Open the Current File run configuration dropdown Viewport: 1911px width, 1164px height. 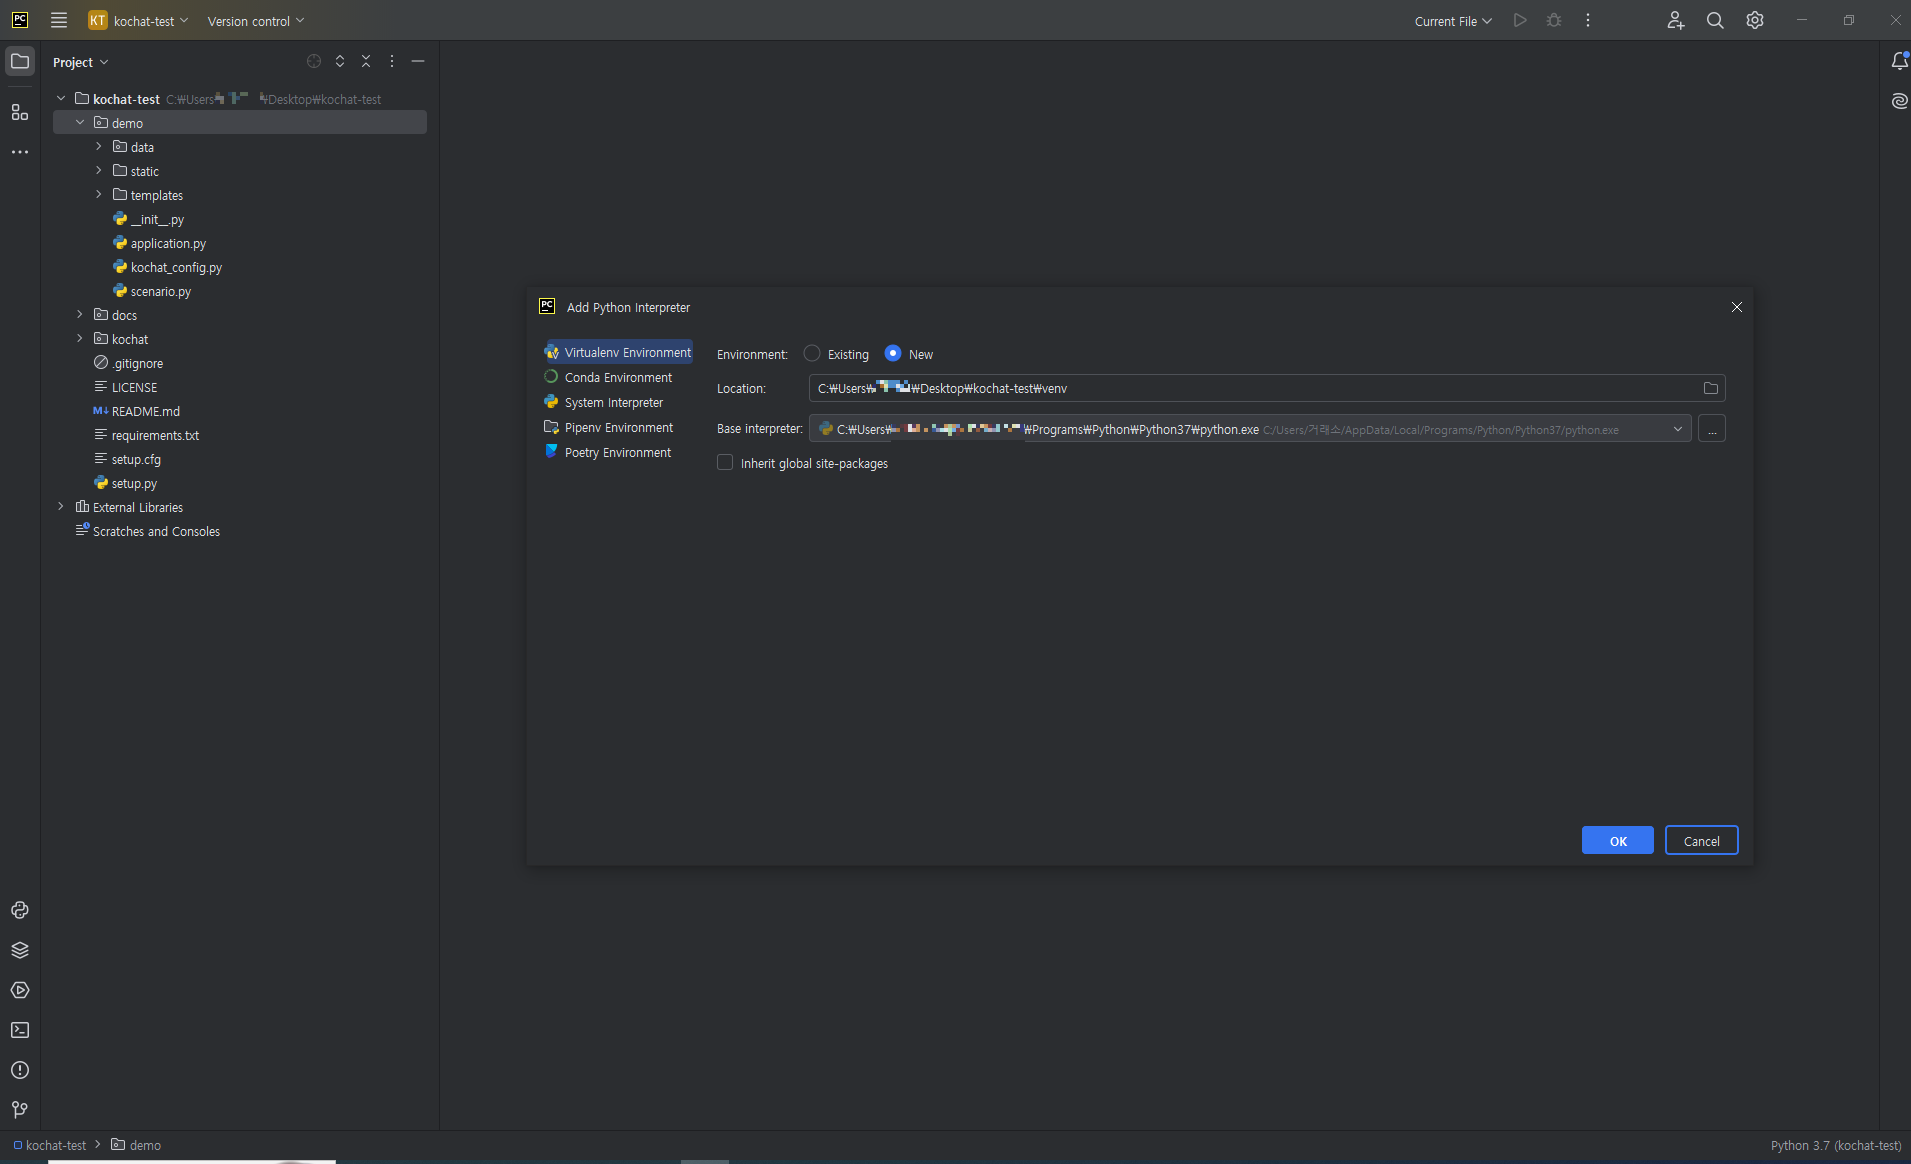[1453, 20]
